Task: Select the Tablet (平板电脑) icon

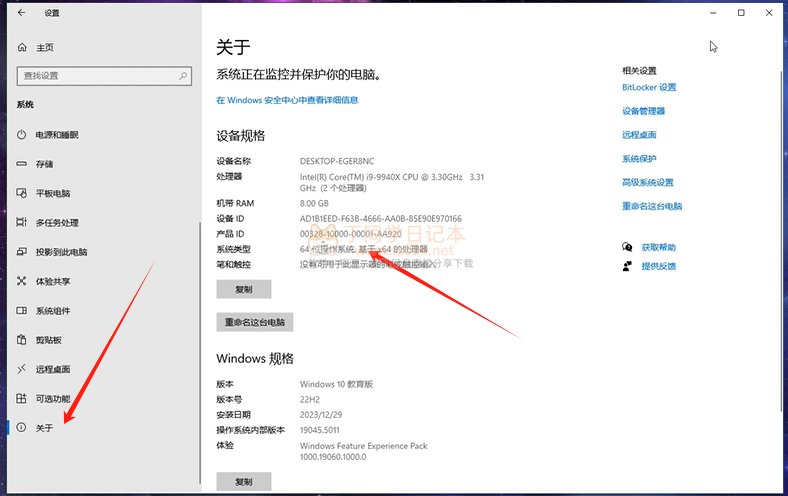Action: point(21,193)
